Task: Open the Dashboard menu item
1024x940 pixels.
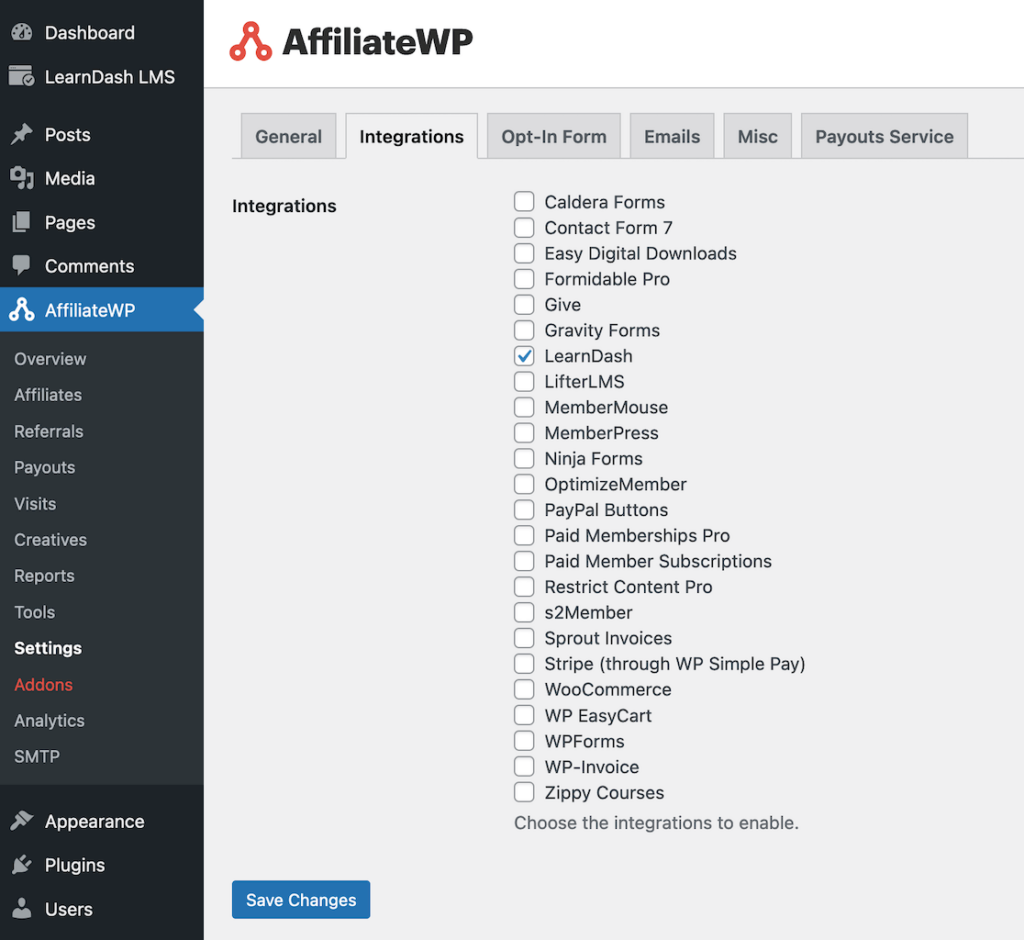Action: (x=102, y=32)
